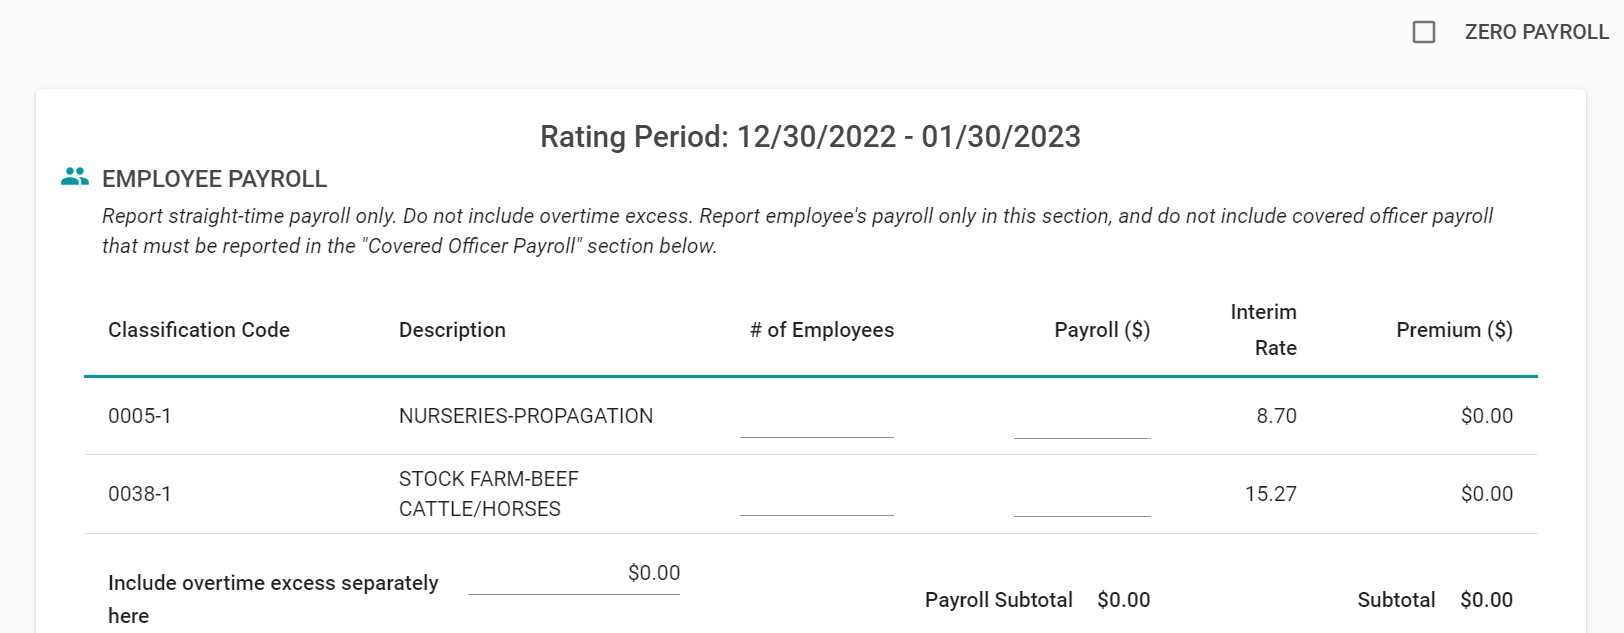
Task: Select classification code 0005-1 cell
Action: tap(140, 416)
